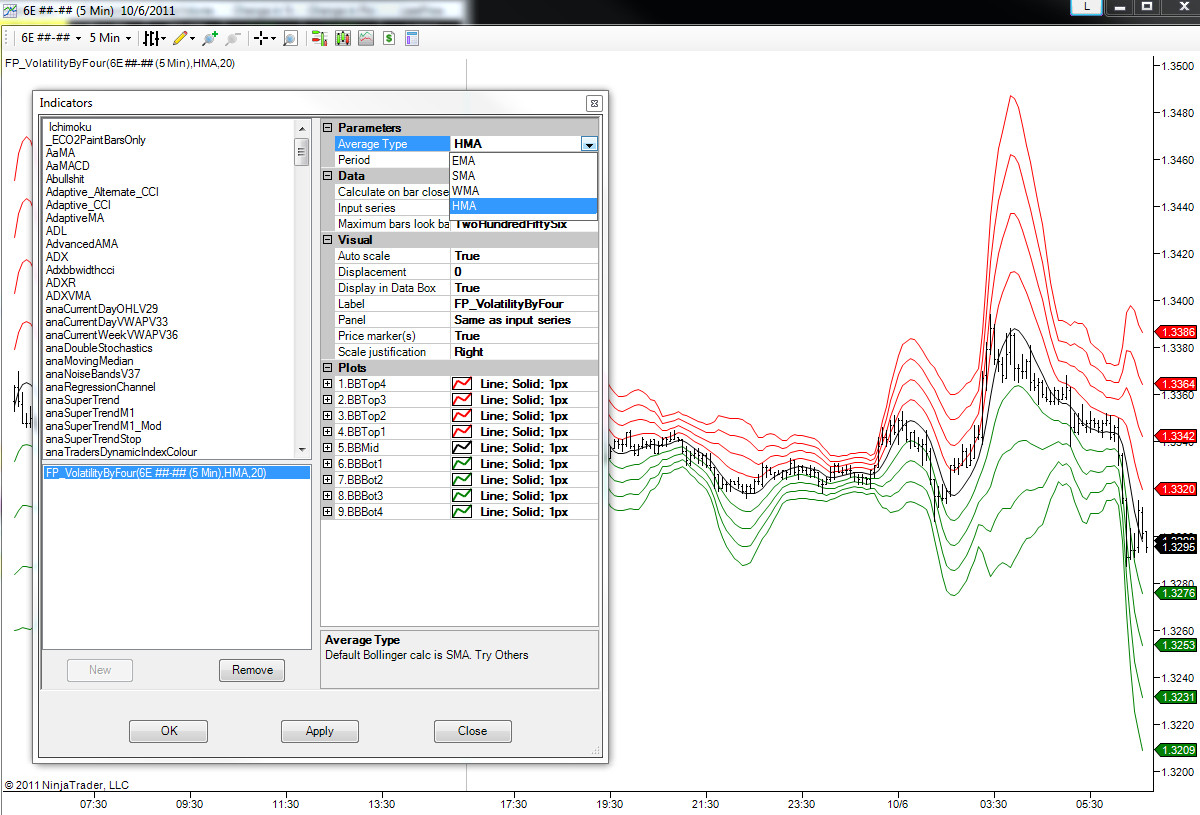Select the Display in Data Box True value
Image resolution: width=1200 pixels, height=815 pixels.
click(x=524, y=288)
